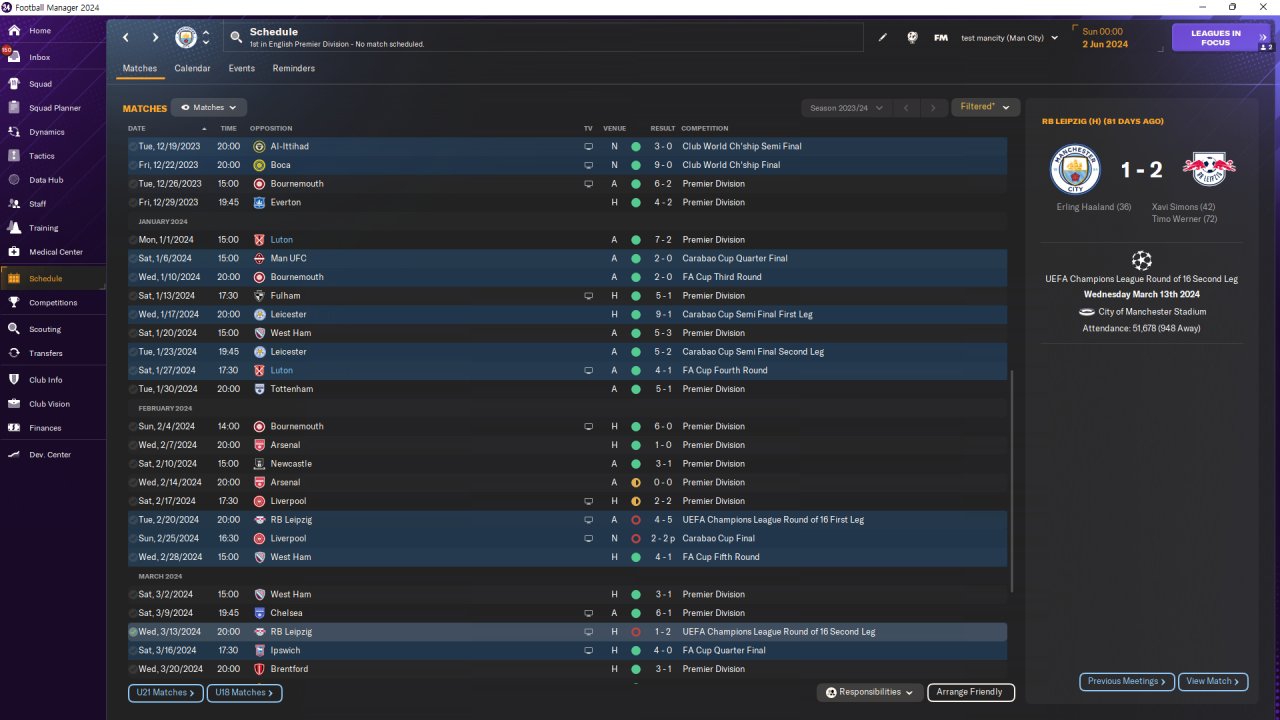Click the date Sun 00:00 2 Jun 2024
The height and width of the screenshot is (720, 1280).
[1105, 38]
